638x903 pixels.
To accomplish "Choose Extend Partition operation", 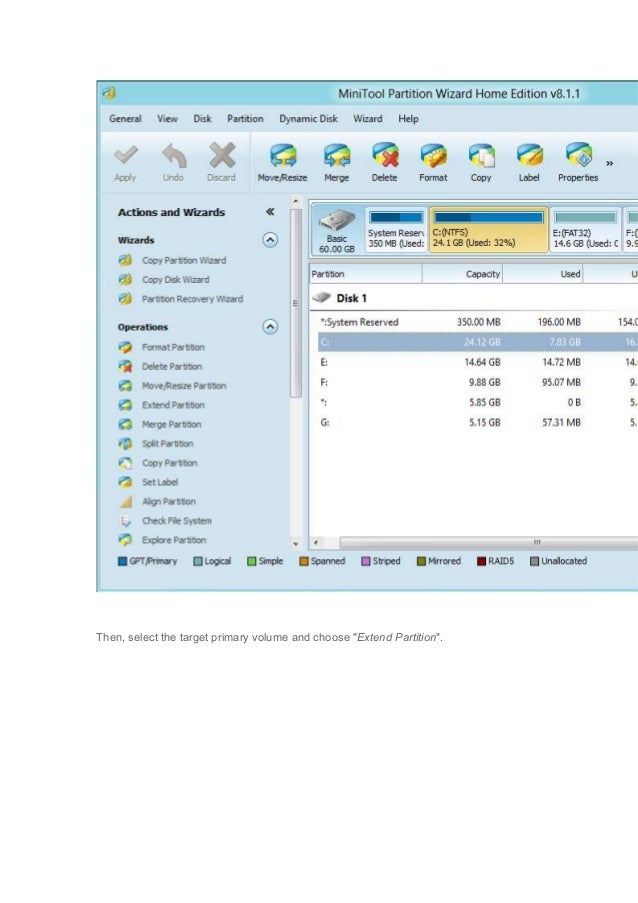I will [173, 405].
